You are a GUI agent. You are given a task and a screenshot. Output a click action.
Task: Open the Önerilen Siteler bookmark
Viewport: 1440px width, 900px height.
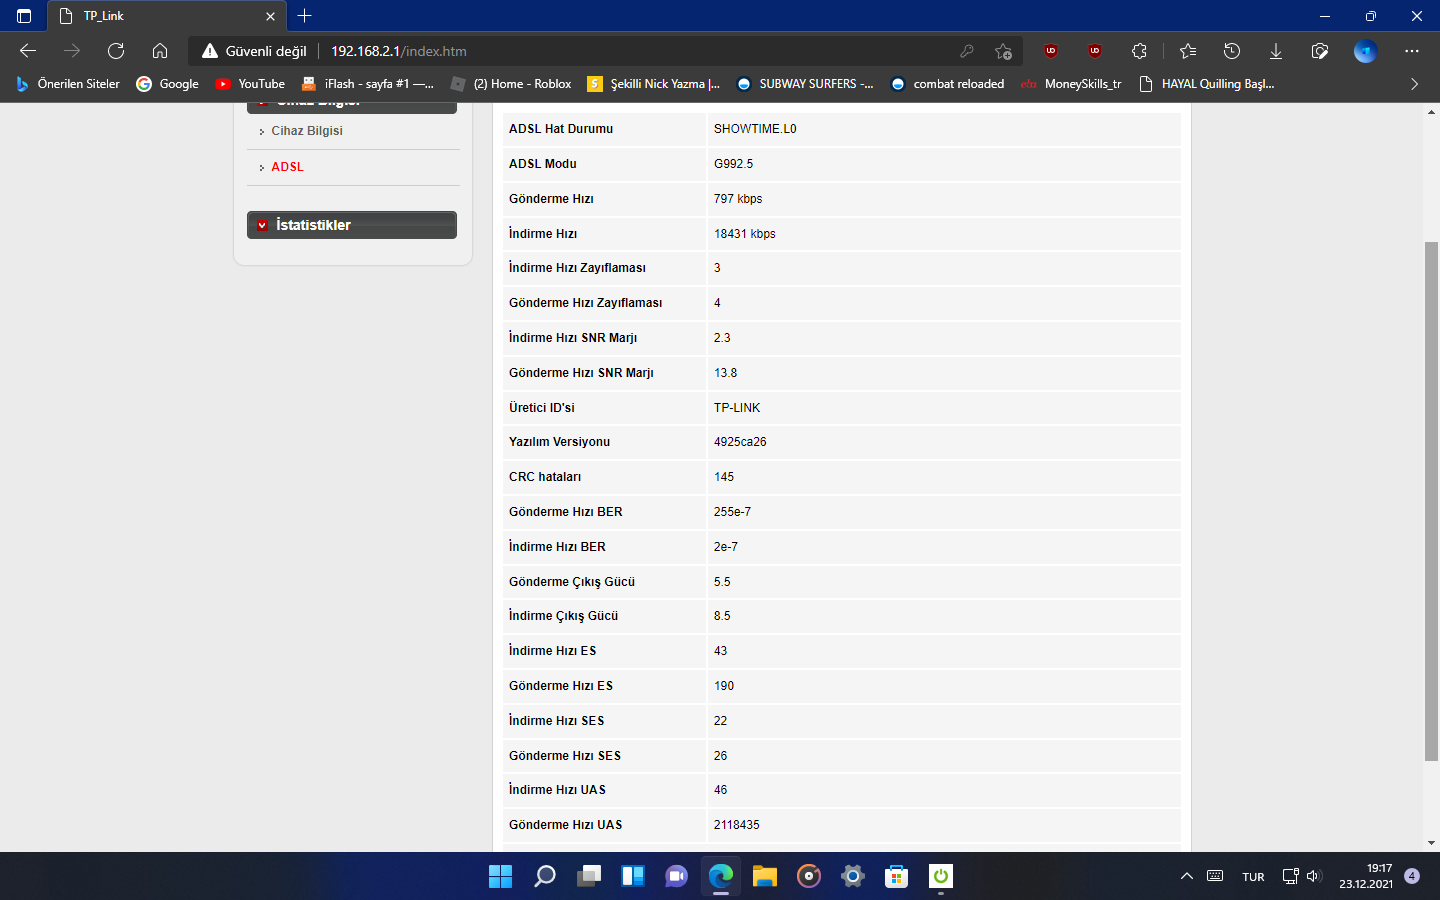pos(68,84)
